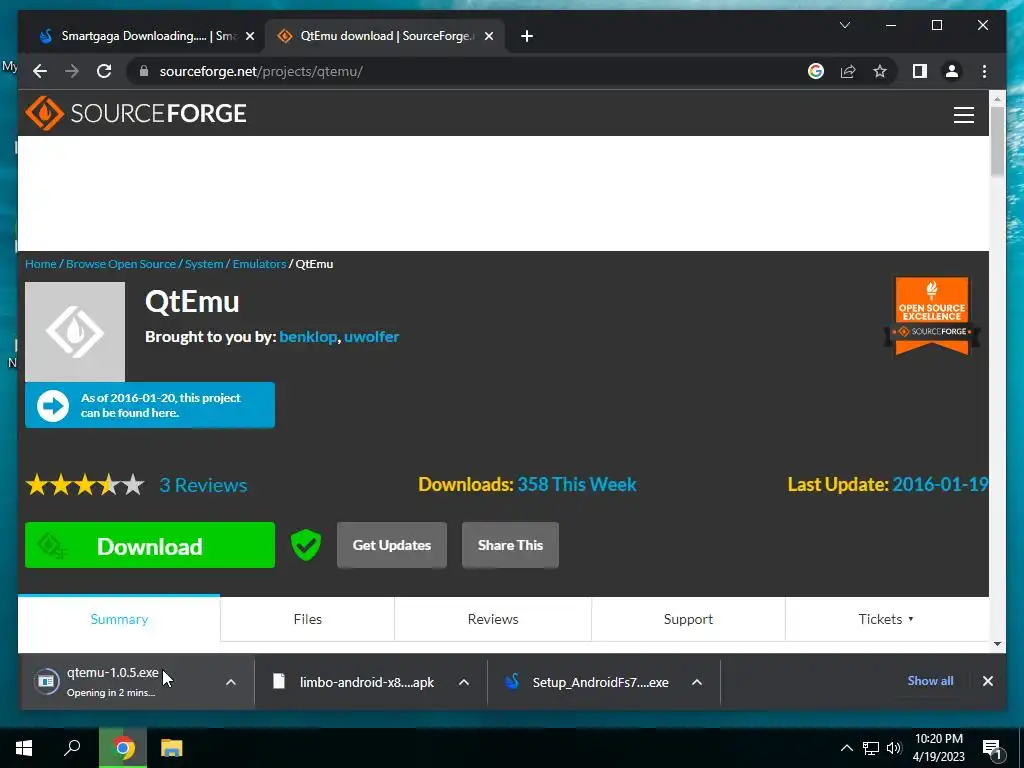Close the downloads bar
The height and width of the screenshot is (768, 1024).
pos(987,681)
